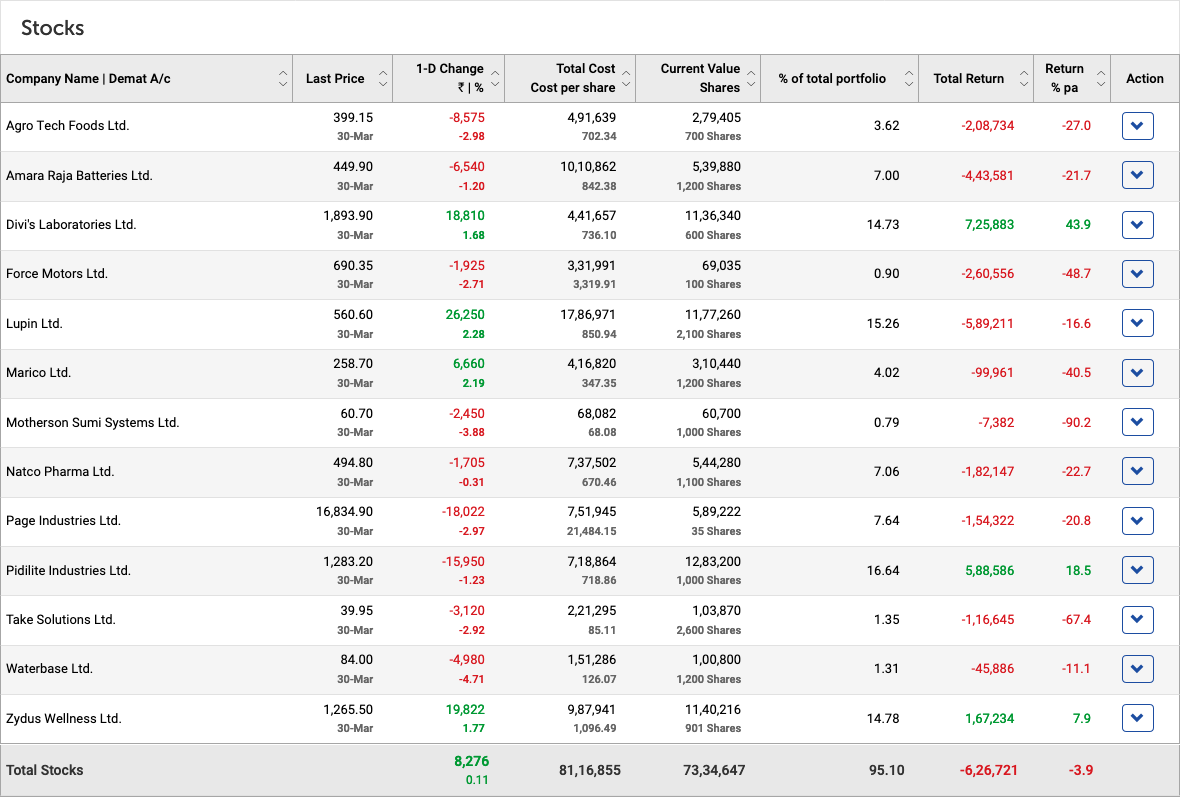Click Pidilite current value 12,83,200

point(713,561)
